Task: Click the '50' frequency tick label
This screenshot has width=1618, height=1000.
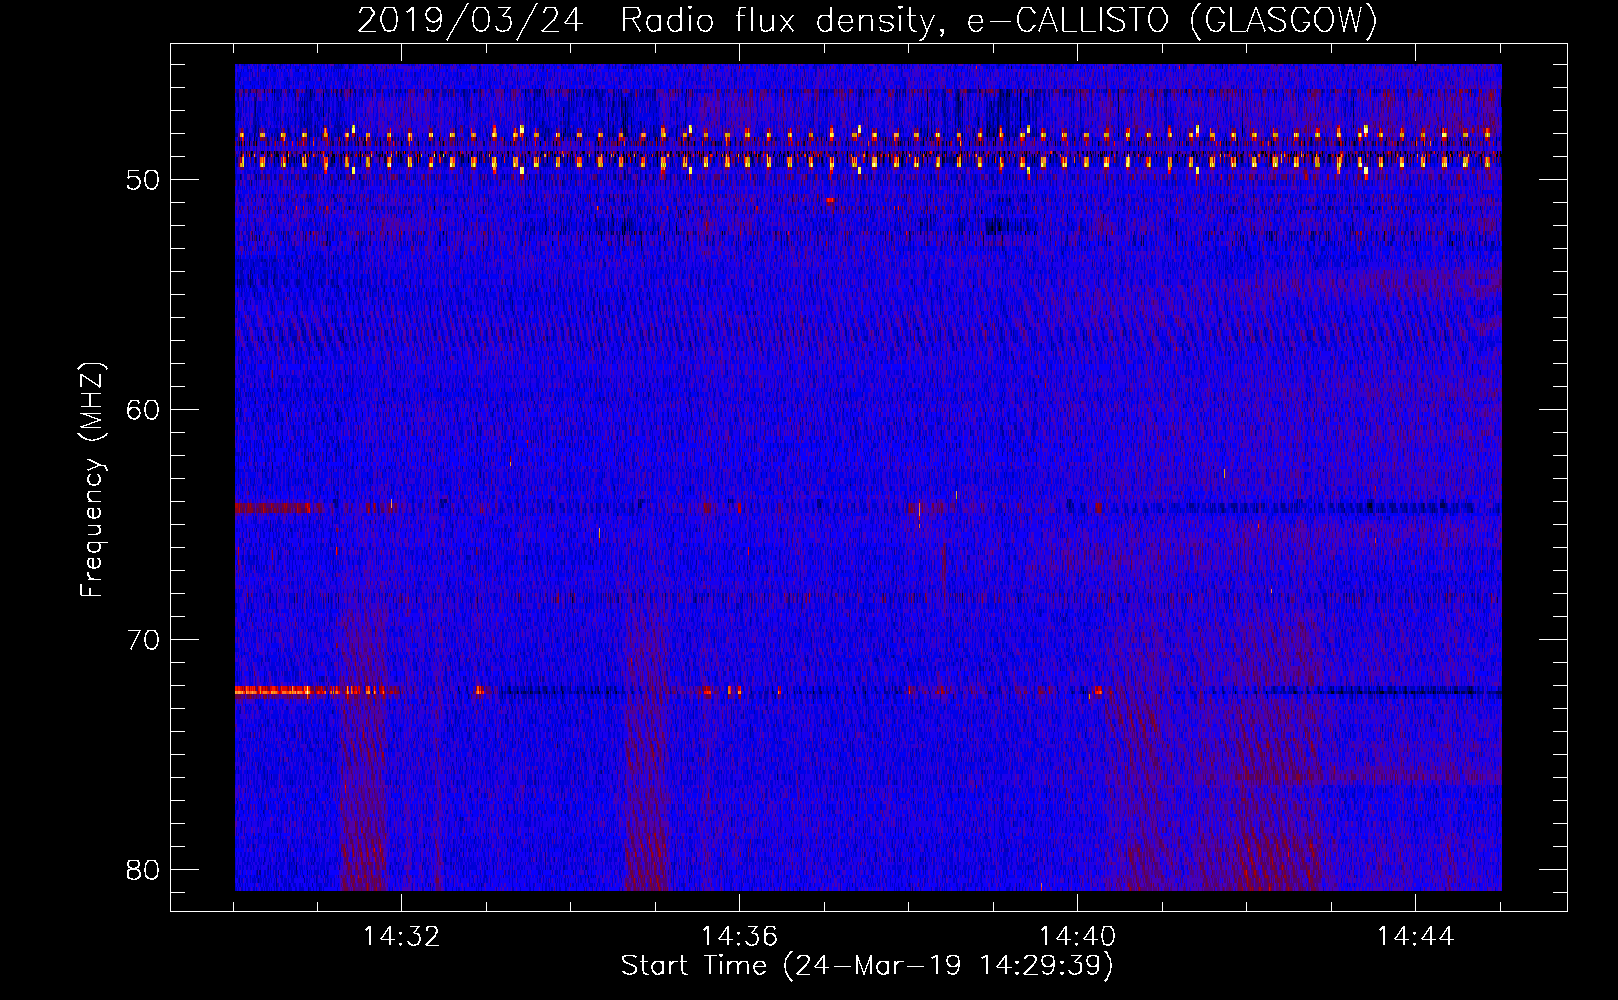Action: point(143,181)
